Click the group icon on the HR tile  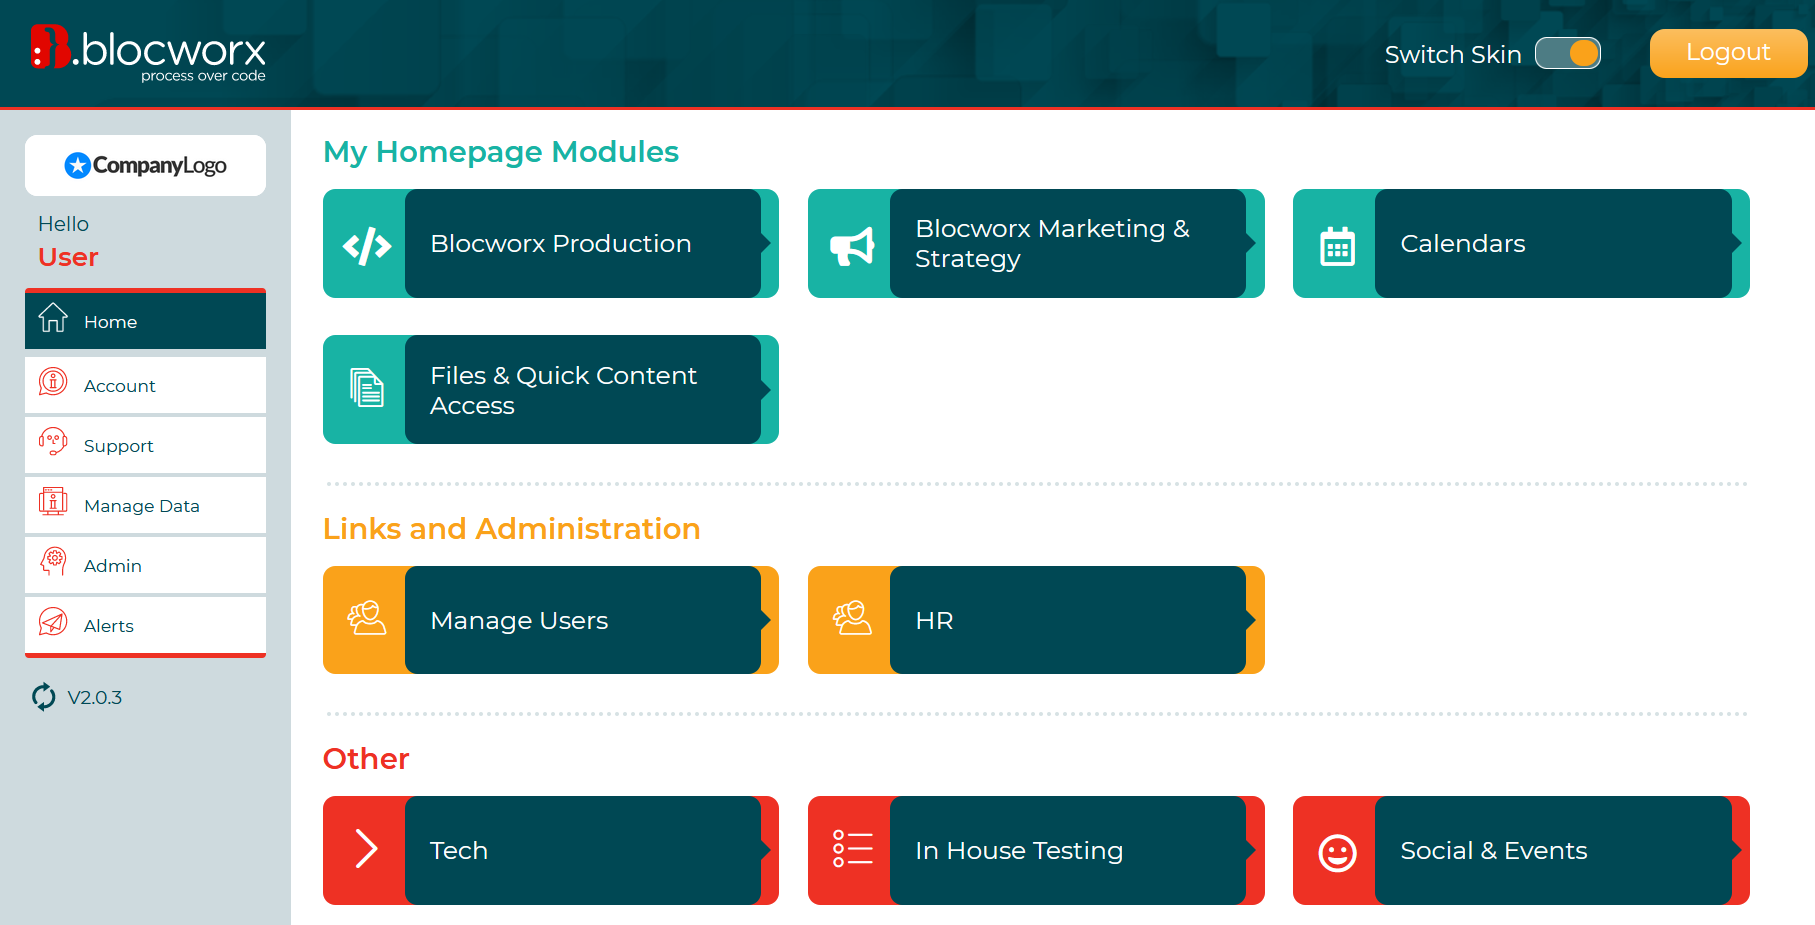[x=851, y=620]
